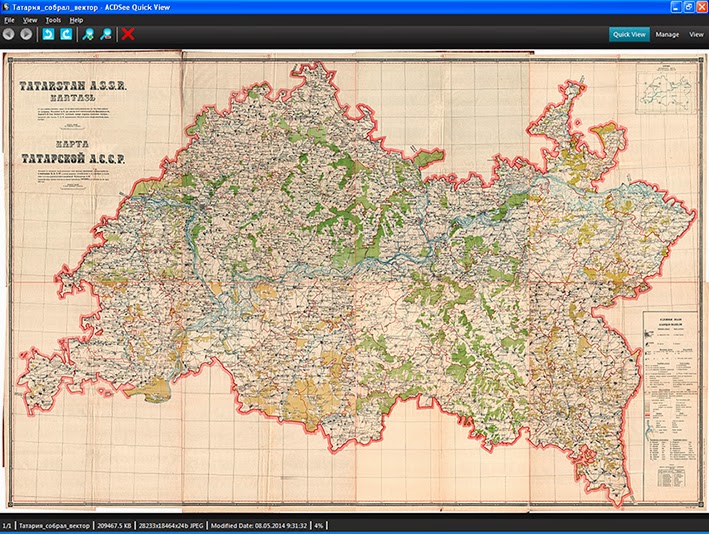Open the View menu in the menu bar
The width and height of the screenshot is (709, 534).
30,20
